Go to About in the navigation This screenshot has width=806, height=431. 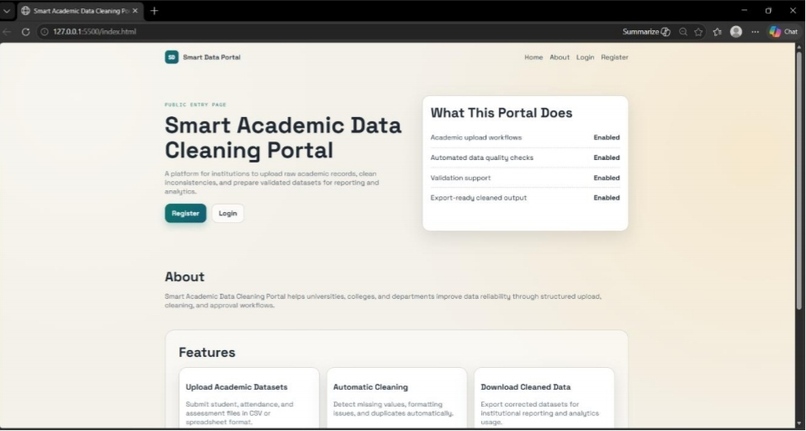pos(559,57)
